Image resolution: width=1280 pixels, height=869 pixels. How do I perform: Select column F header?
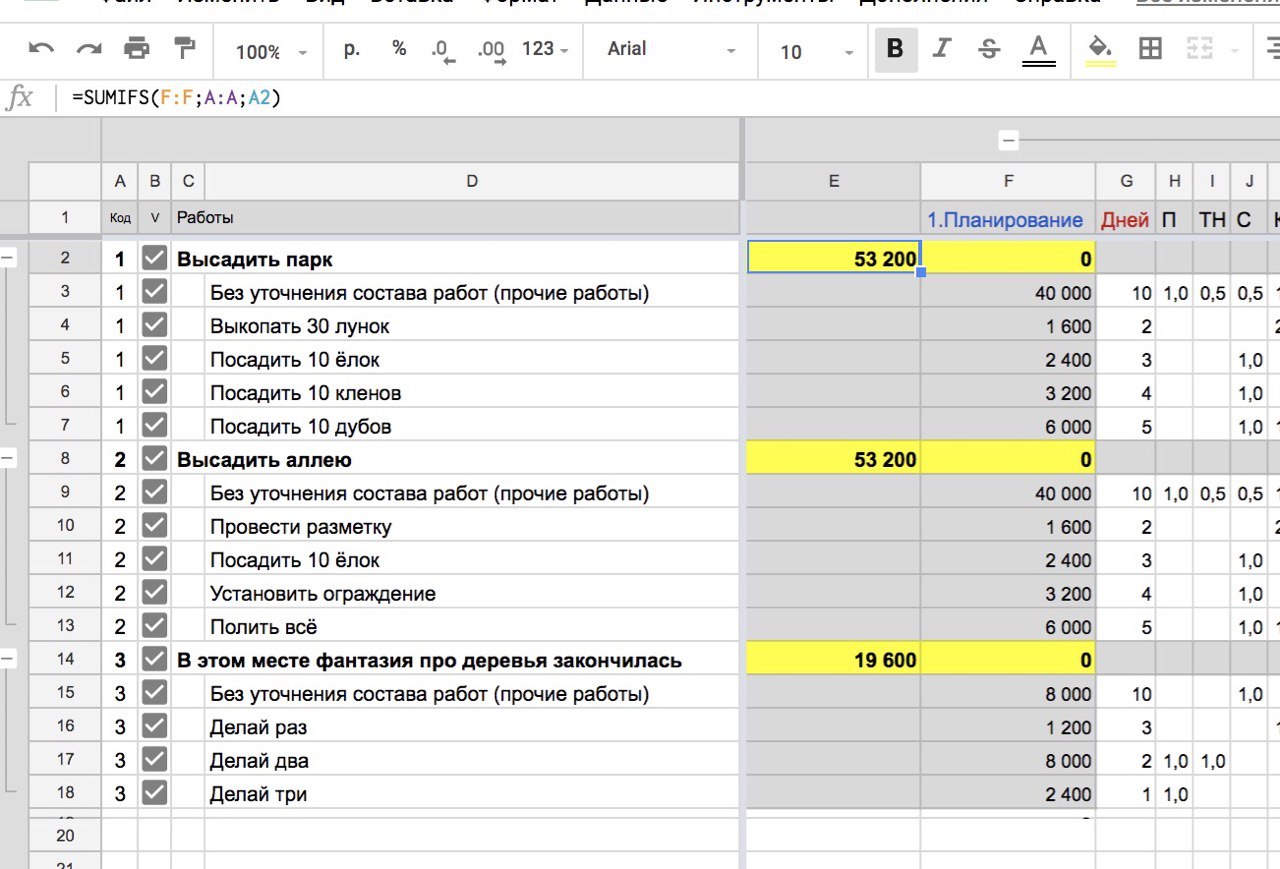[1008, 181]
